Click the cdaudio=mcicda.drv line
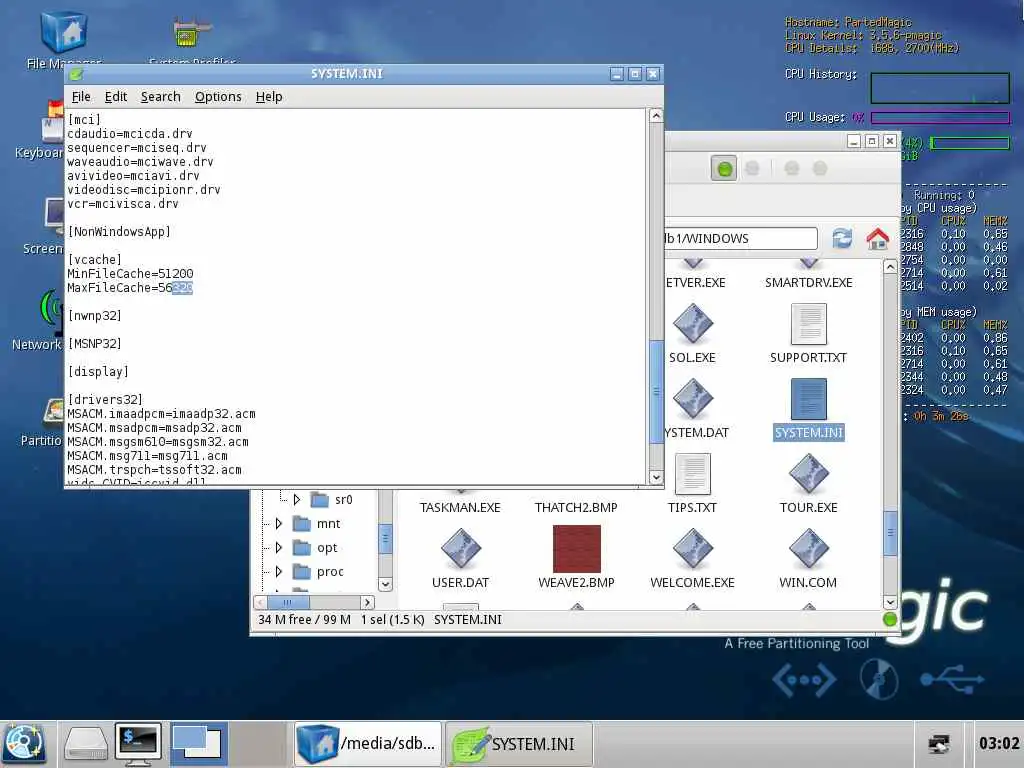The image size is (1024, 768). (x=129, y=134)
